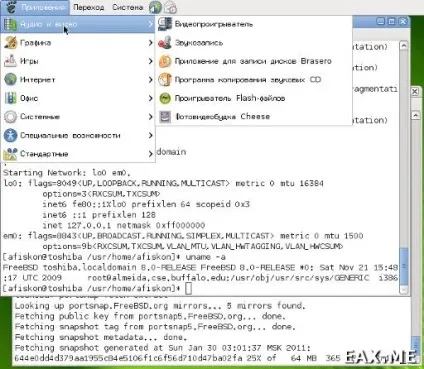The image size is (424, 369).
Task: Close the background window with X button
Action: pyautogui.click(x=415, y=91)
